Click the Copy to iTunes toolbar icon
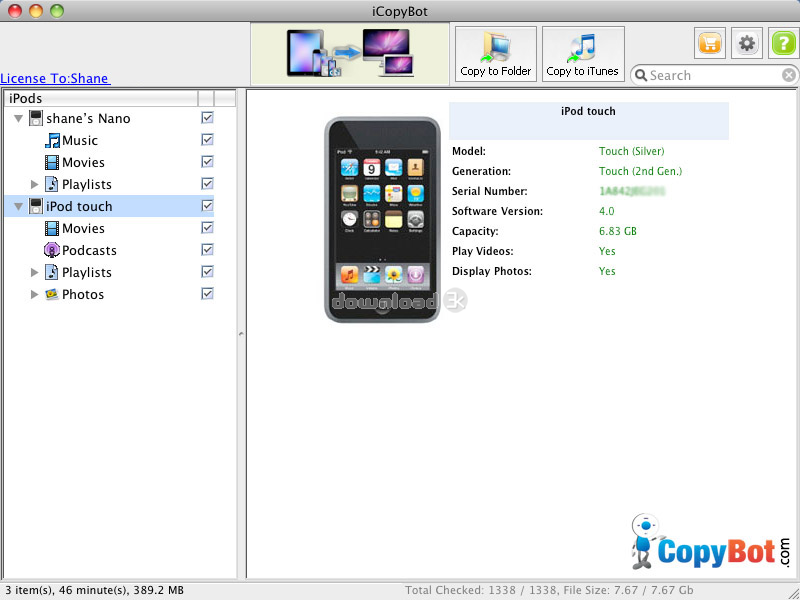Image resolution: width=800 pixels, height=600 pixels. coord(583,53)
